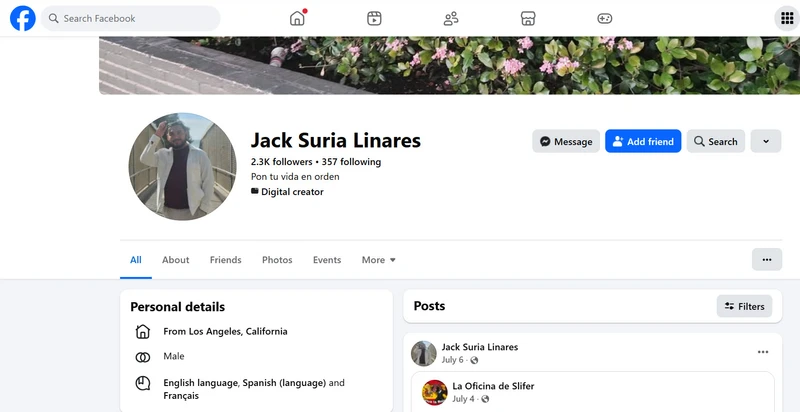
Task: Click the profile Search button
Action: tap(715, 141)
